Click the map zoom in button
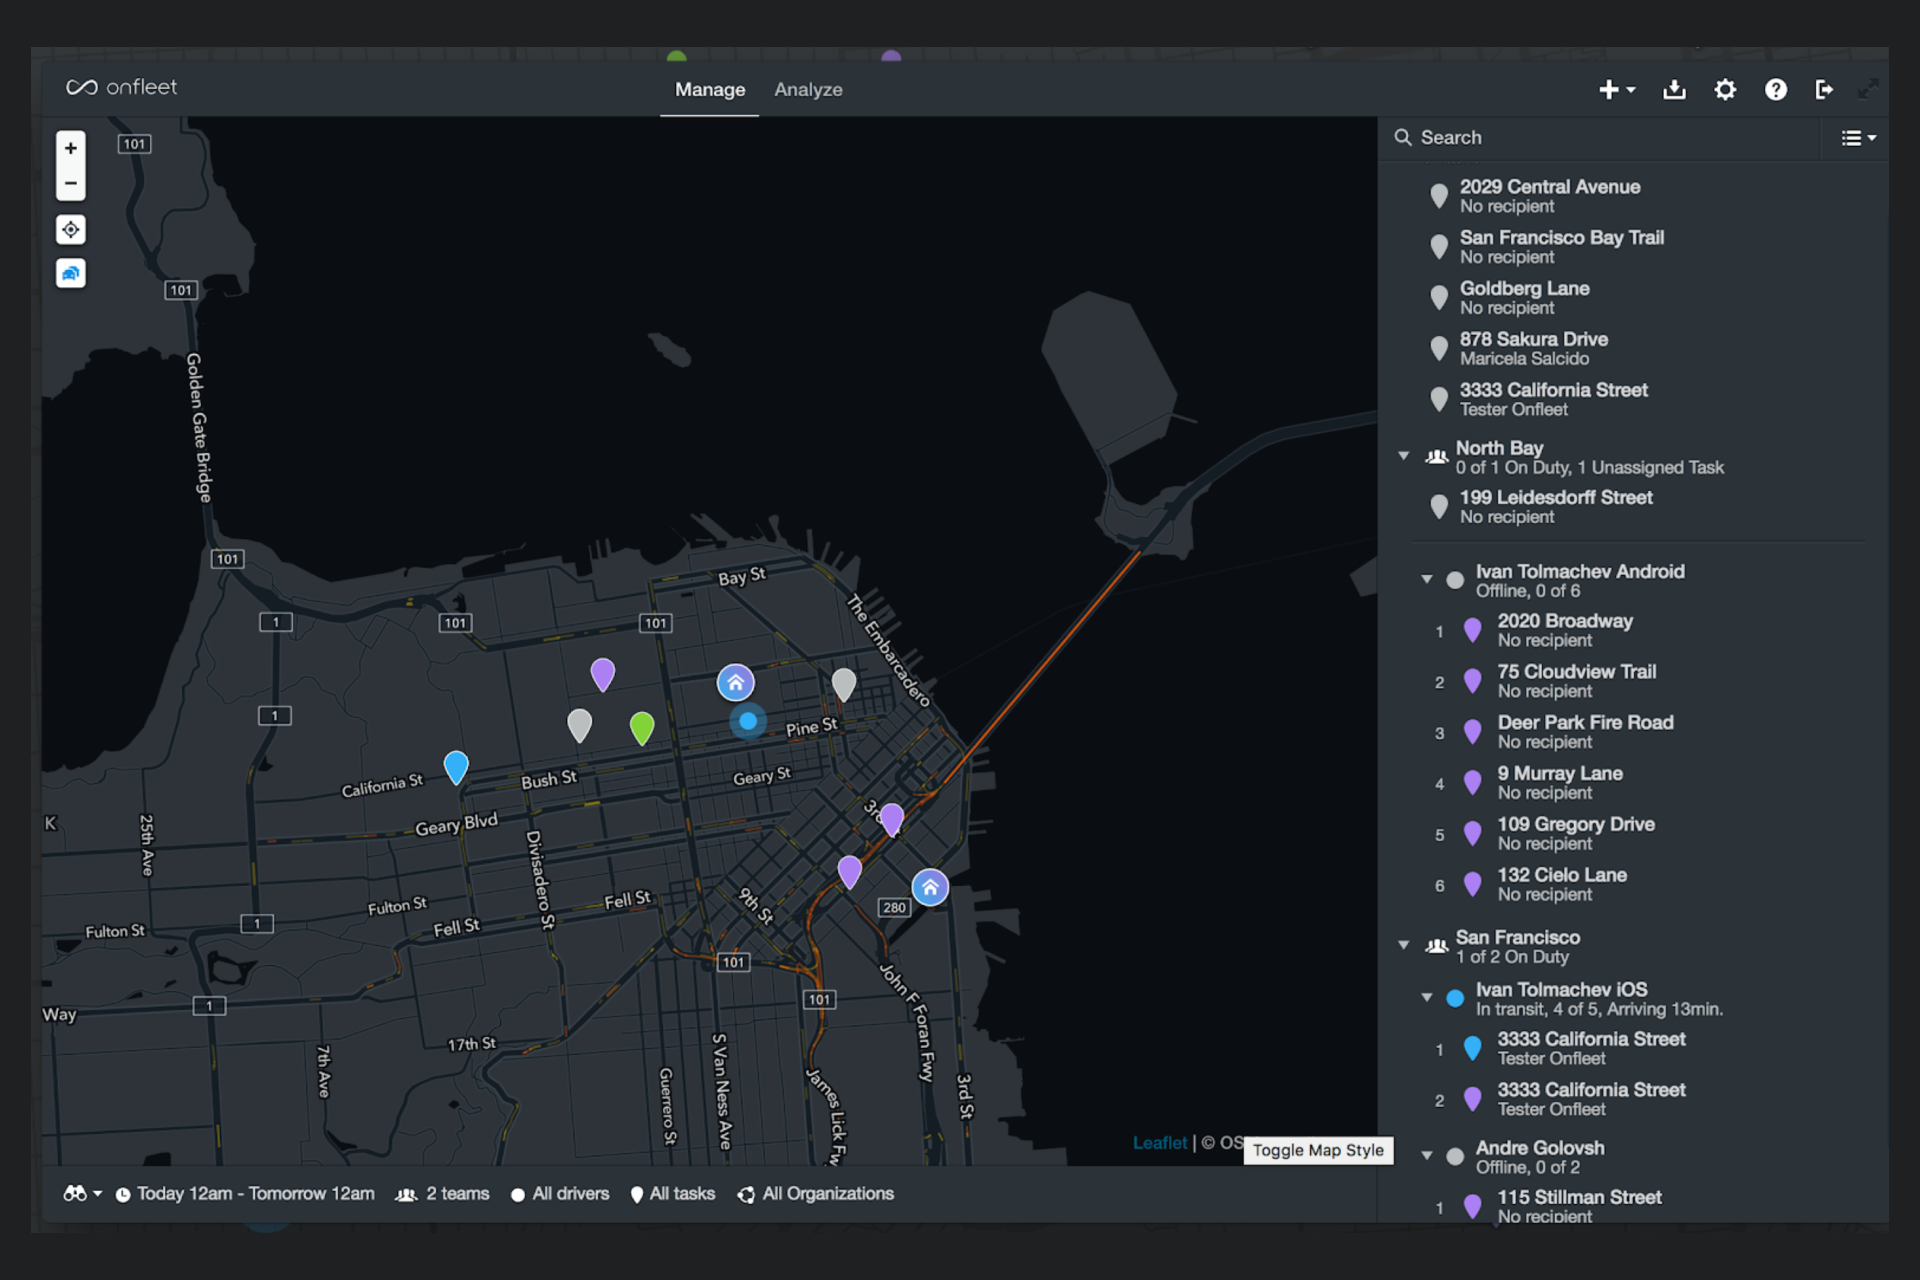 pos(70,148)
